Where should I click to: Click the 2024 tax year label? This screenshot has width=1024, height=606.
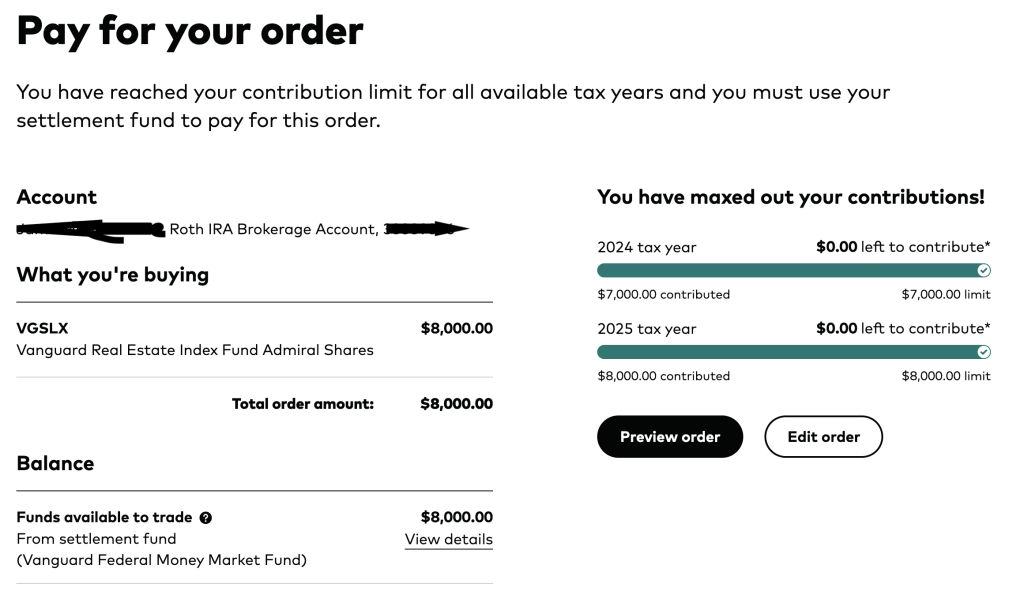(x=646, y=247)
